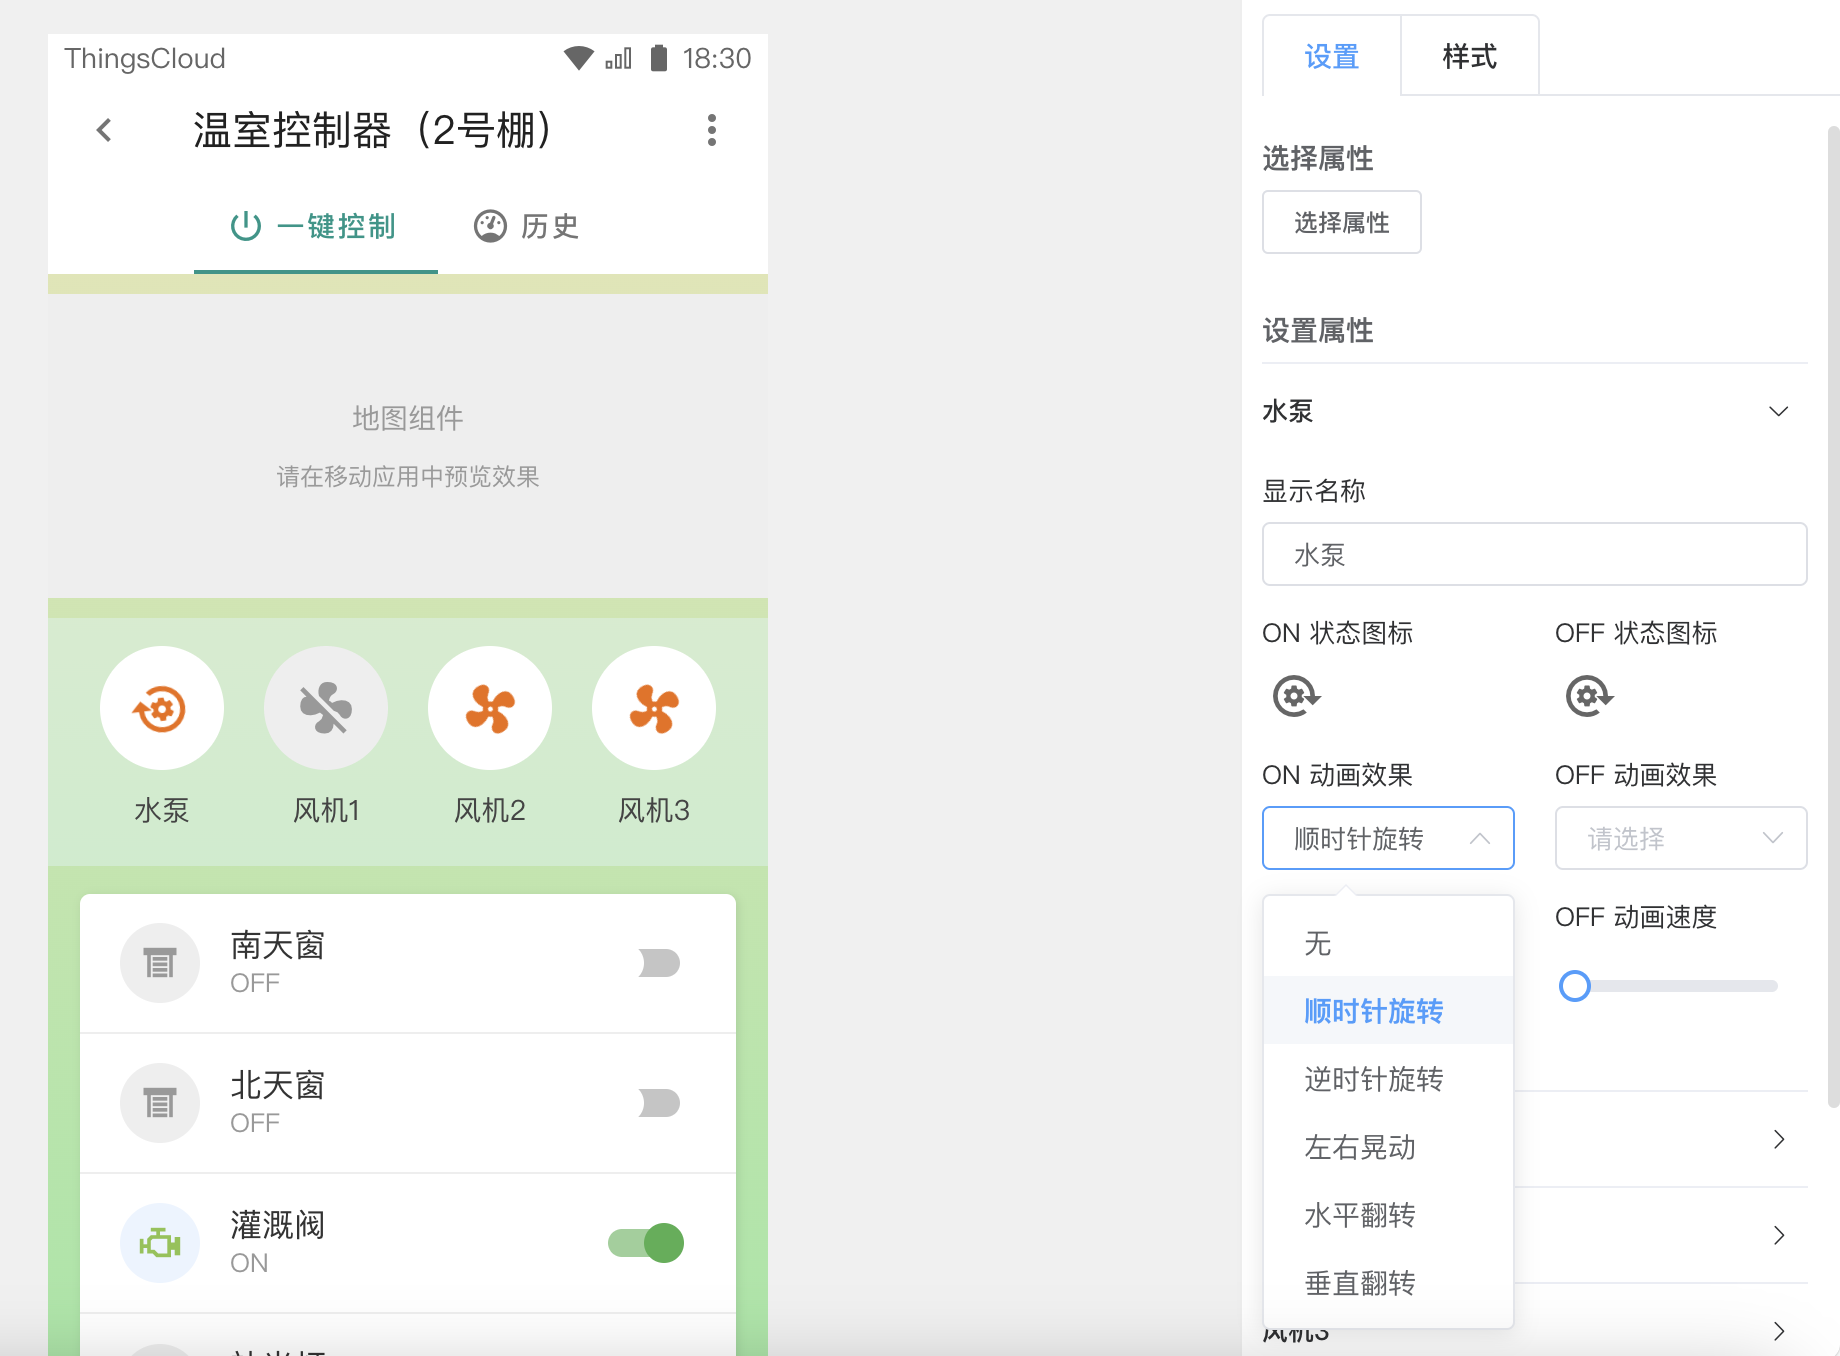Click the 风机3 fan icon
The image size is (1840, 1356).
coord(654,707)
